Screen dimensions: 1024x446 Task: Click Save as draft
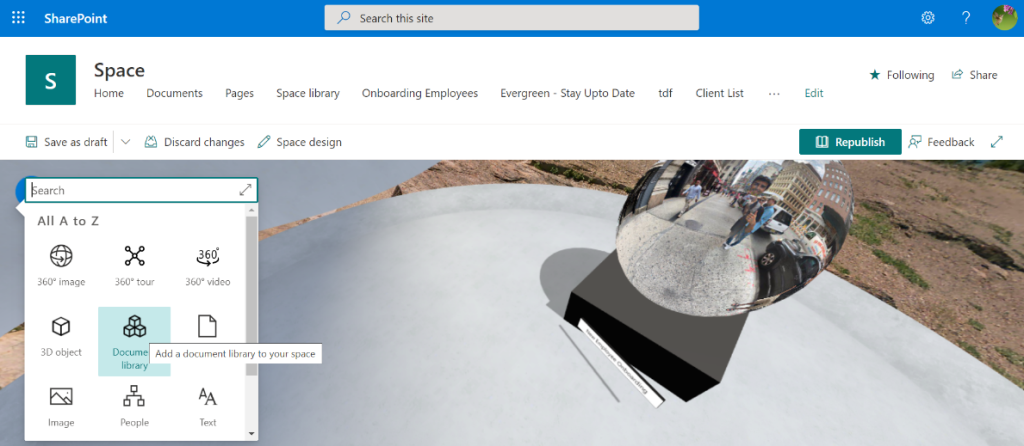[x=66, y=142]
